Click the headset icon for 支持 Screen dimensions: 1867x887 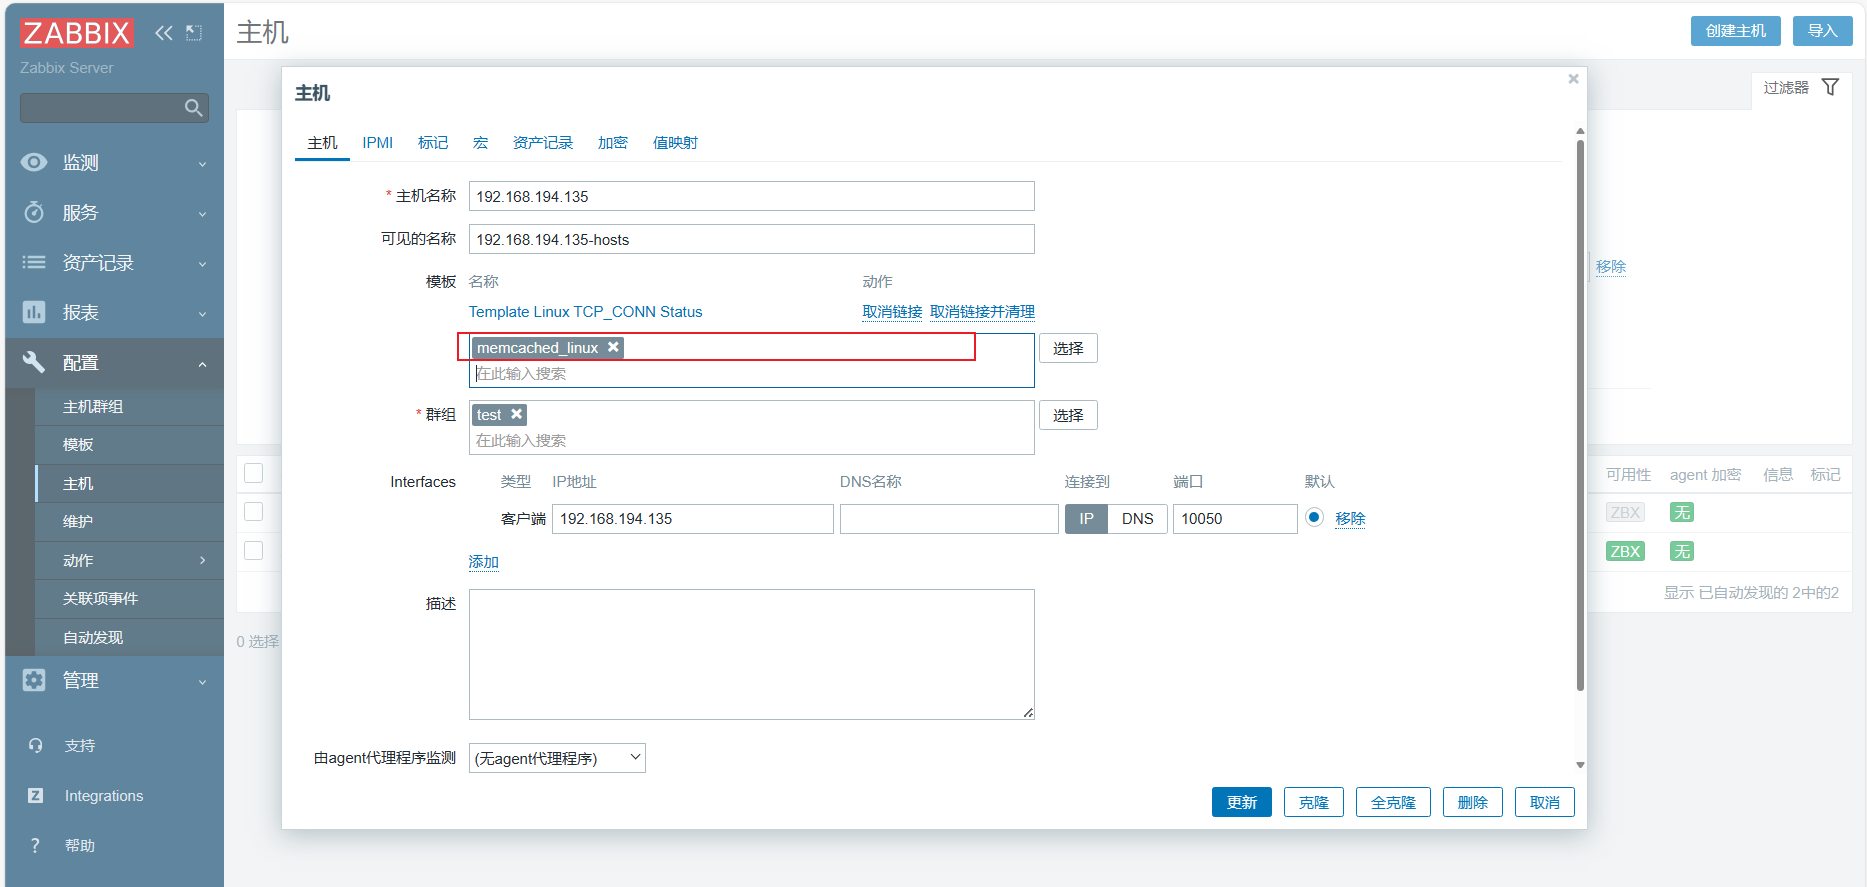[36, 745]
